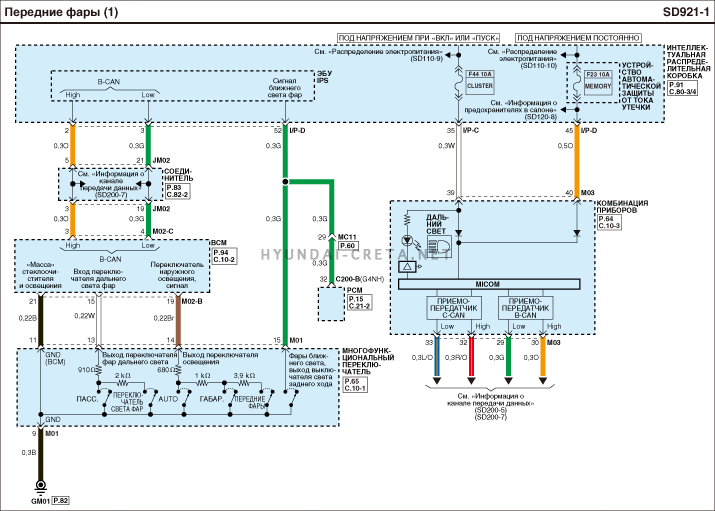Click the Сигнал ближнего света фар text
The width and height of the screenshot is (715, 511).
click(285, 88)
